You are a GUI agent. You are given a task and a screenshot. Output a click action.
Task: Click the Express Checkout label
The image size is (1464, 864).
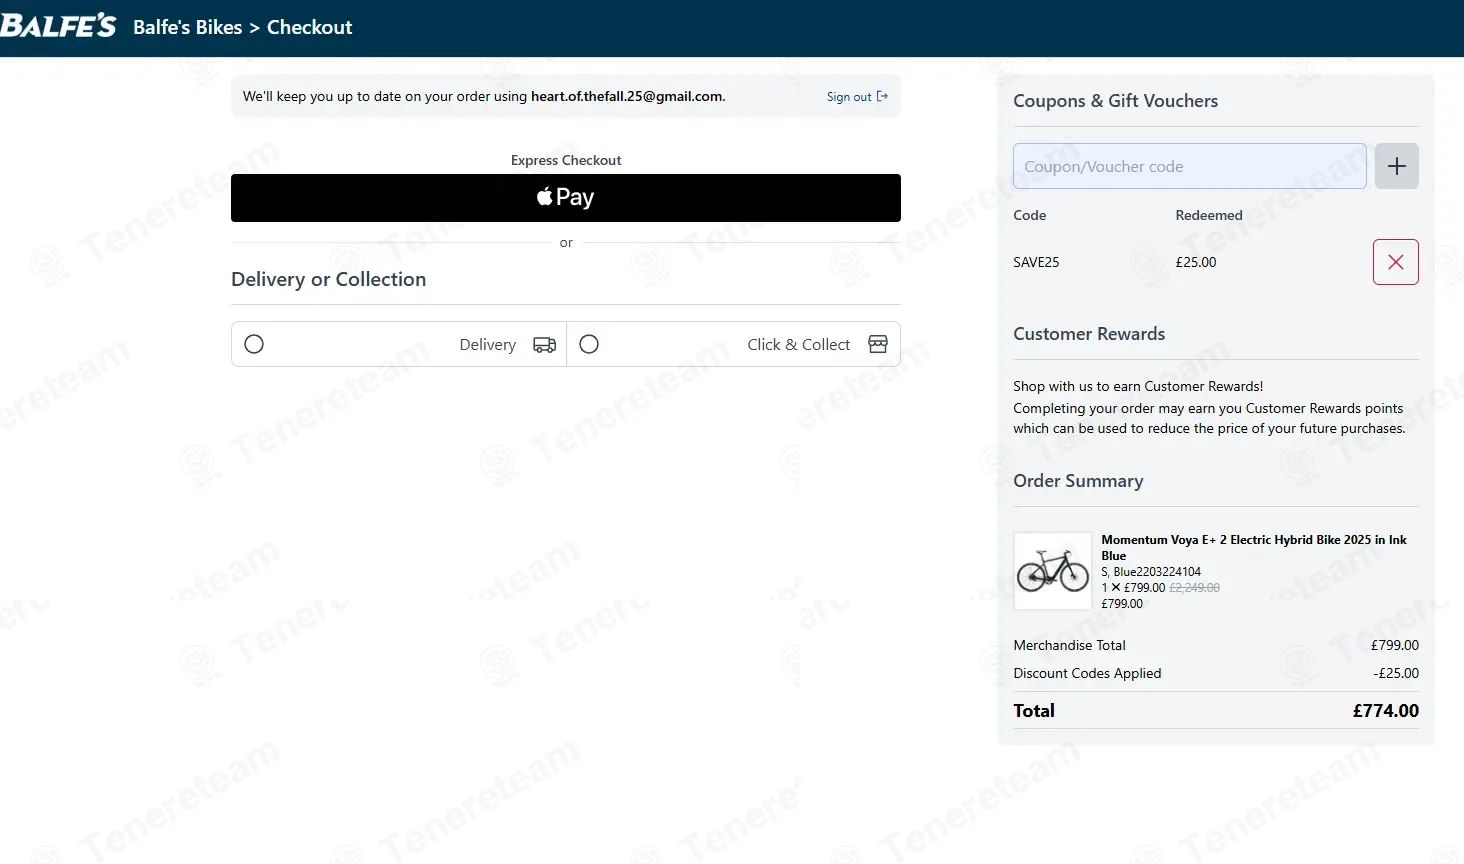pyautogui.click(x=566, y=160)
